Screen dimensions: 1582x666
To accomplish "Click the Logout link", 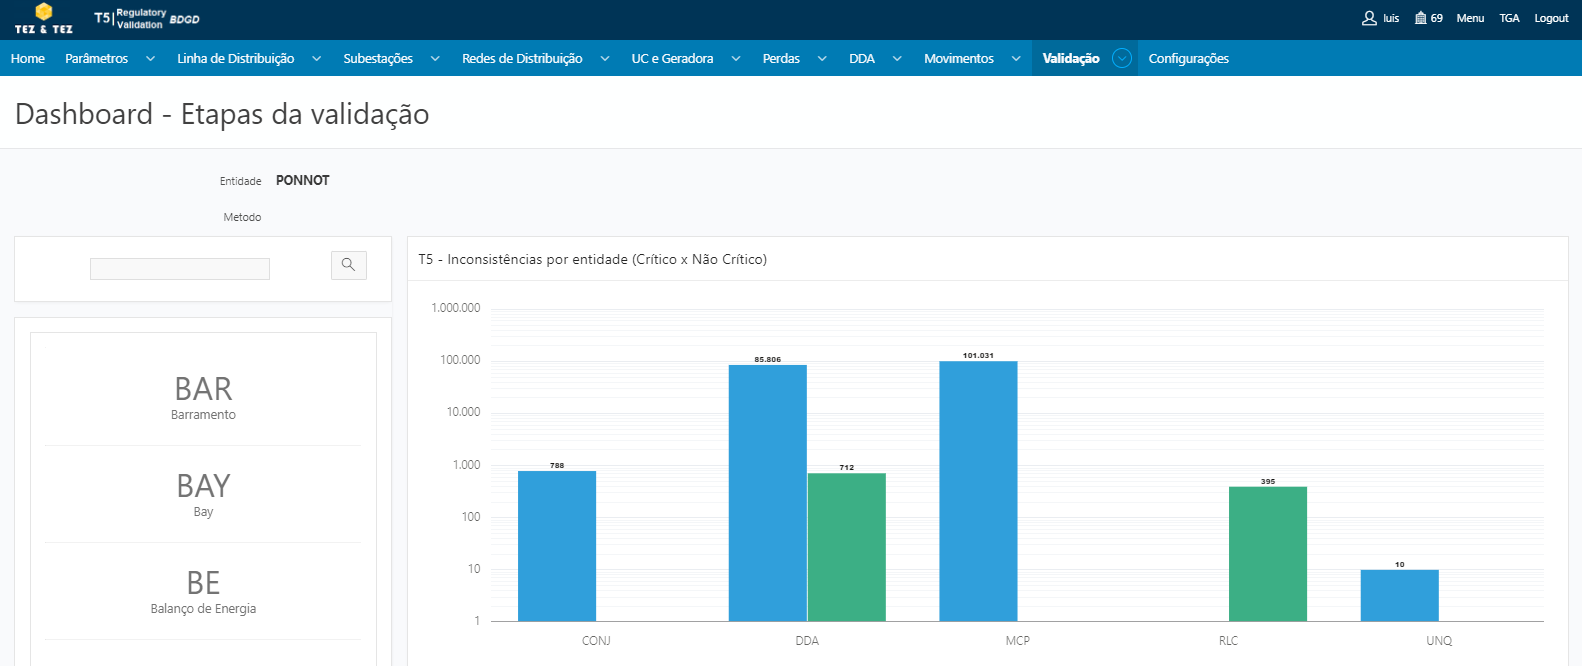I will 1551,18.
